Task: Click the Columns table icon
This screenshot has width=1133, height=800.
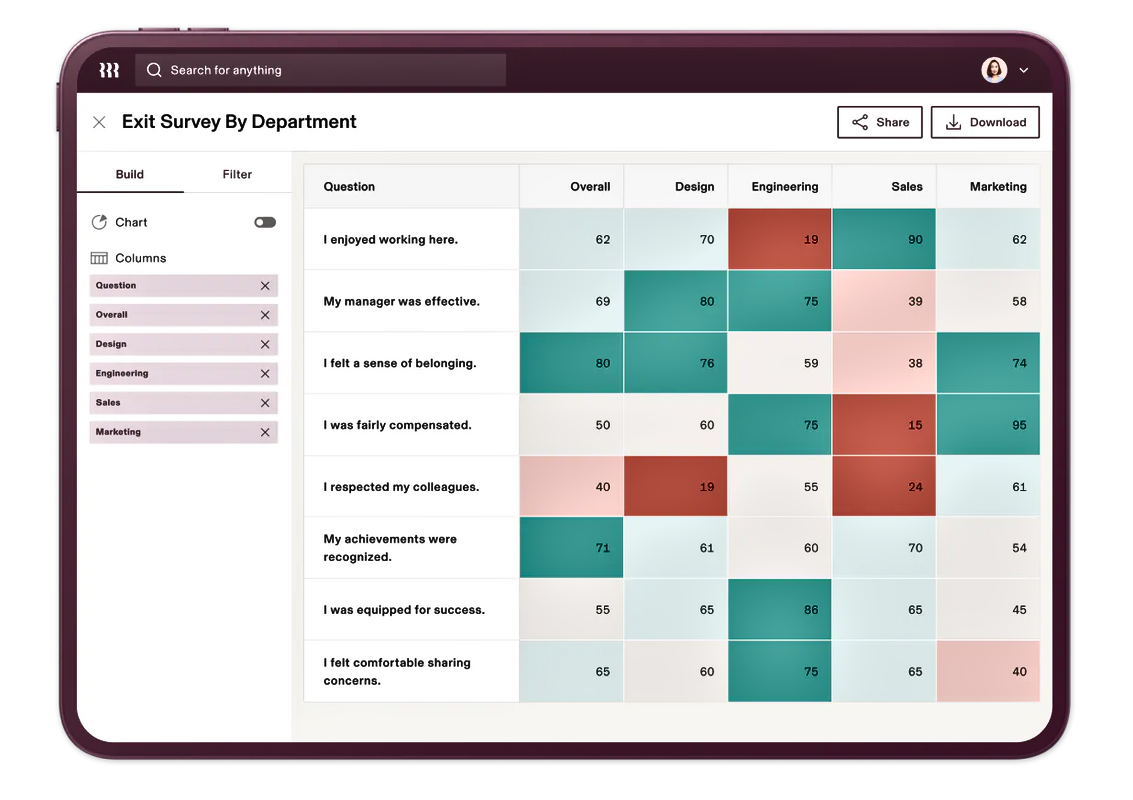Action: tap(99, 258)
